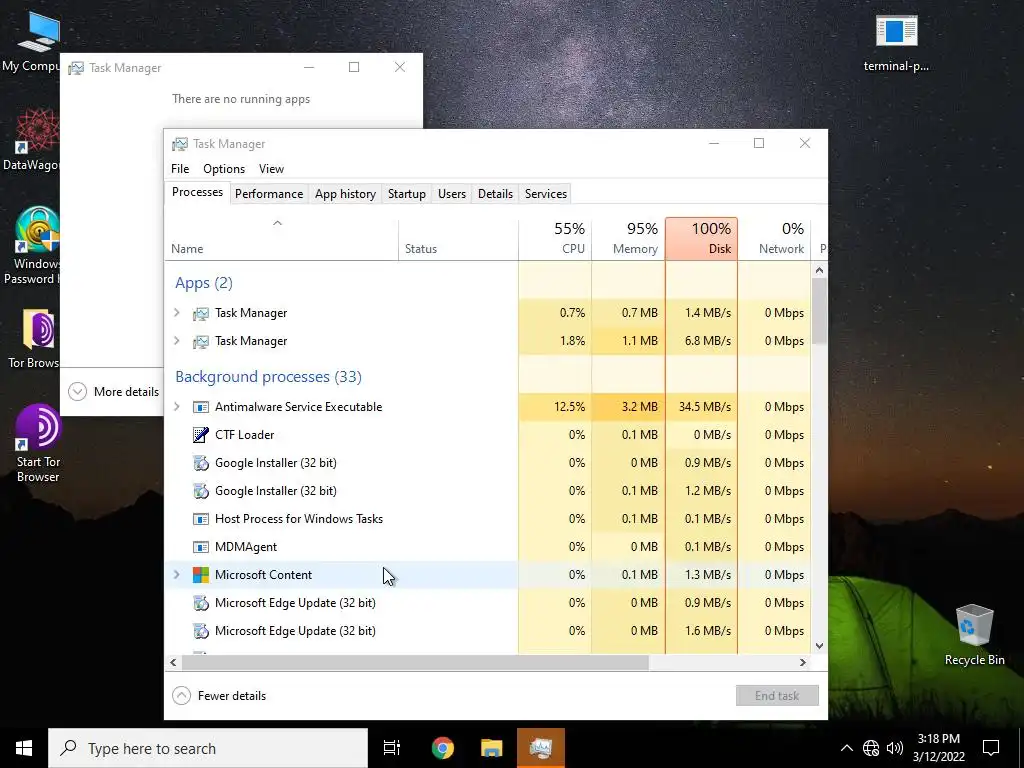Open the File menu
Image resolution: width=1024 pixels, height=768 pixels.
pos(180,169)
